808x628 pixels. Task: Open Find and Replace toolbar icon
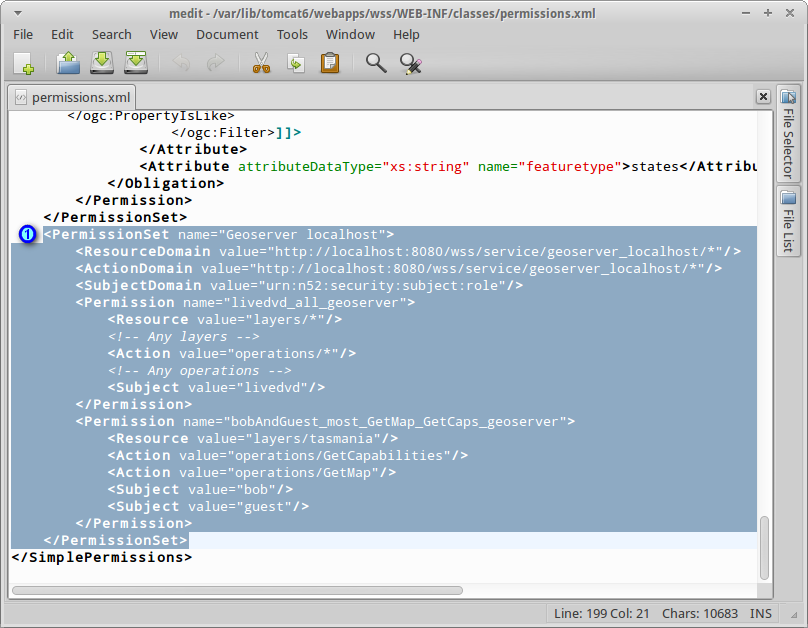coord(411,63)
